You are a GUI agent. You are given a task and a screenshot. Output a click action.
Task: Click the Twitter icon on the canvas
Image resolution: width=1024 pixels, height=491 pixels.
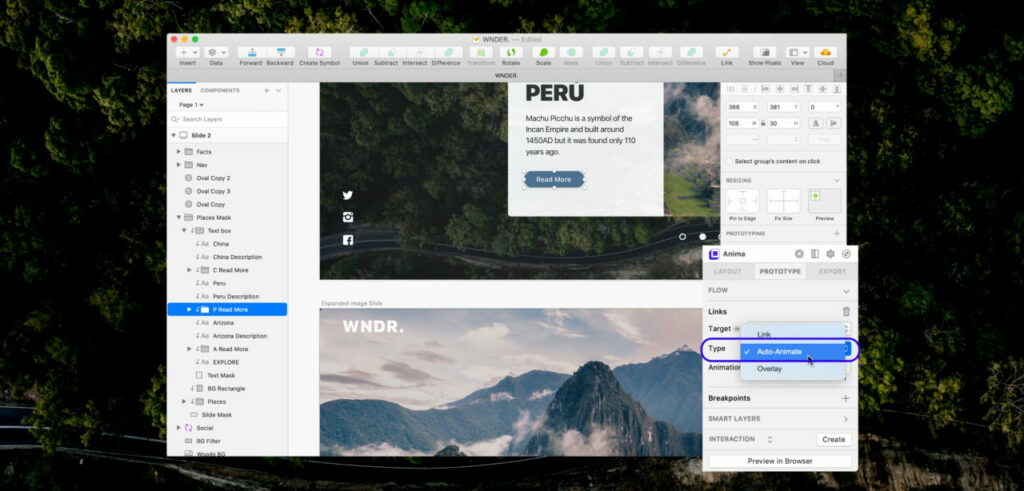coord(348,196)
